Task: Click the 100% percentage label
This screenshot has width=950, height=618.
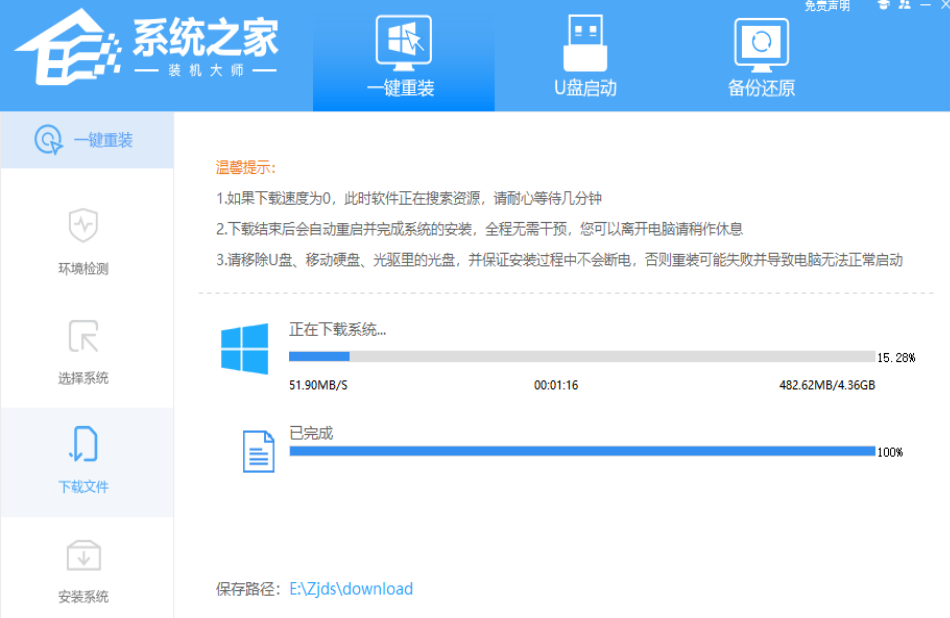Action: [890, 452]
